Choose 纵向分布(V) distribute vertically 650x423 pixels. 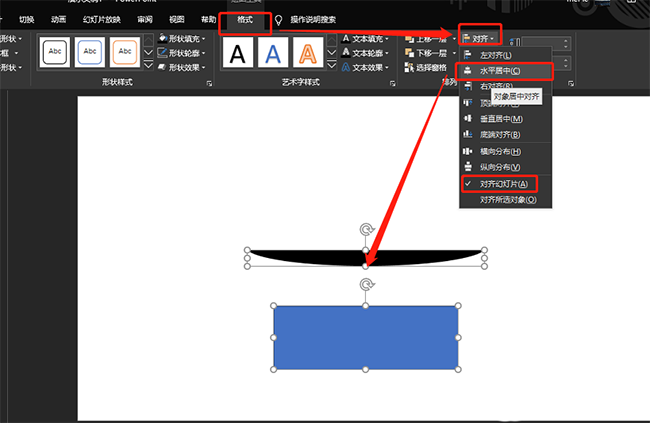coord(506,167)
